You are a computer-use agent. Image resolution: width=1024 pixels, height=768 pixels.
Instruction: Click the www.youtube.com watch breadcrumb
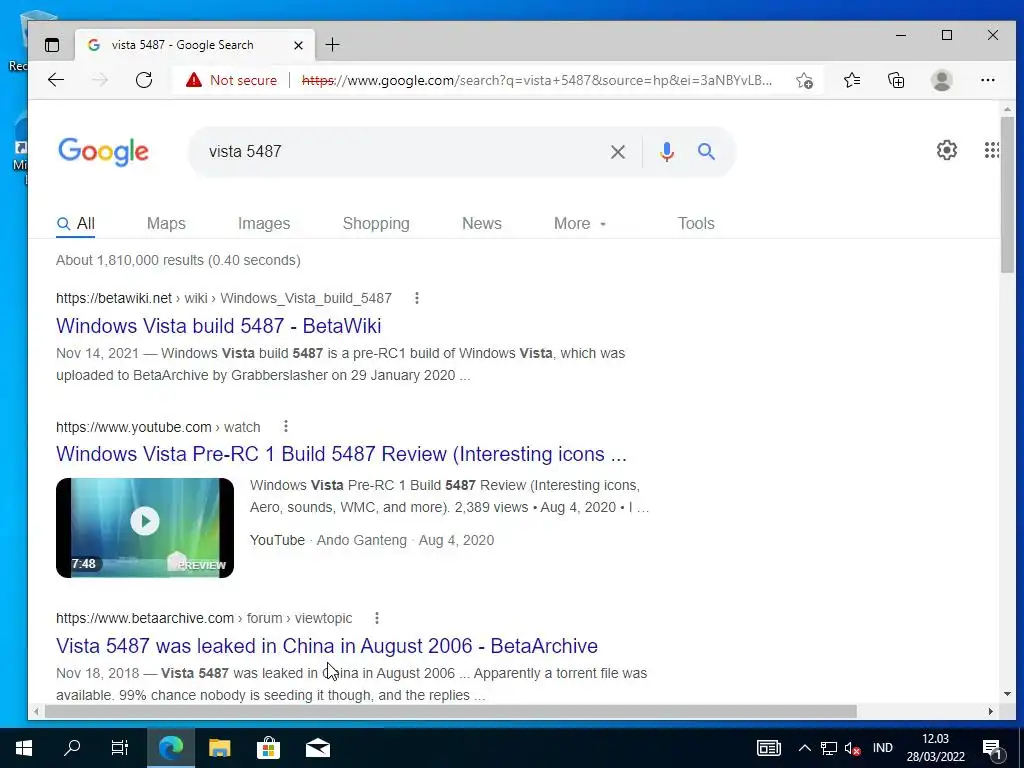click(x=158, y=427)
